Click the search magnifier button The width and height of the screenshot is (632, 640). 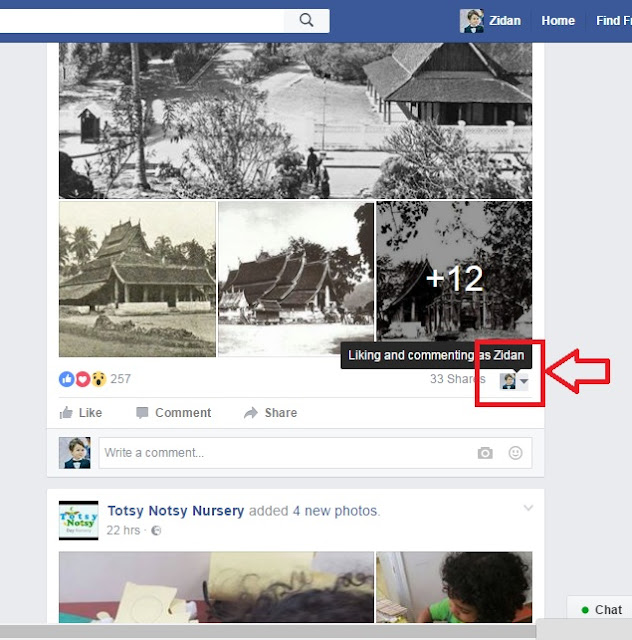(307, 20)
